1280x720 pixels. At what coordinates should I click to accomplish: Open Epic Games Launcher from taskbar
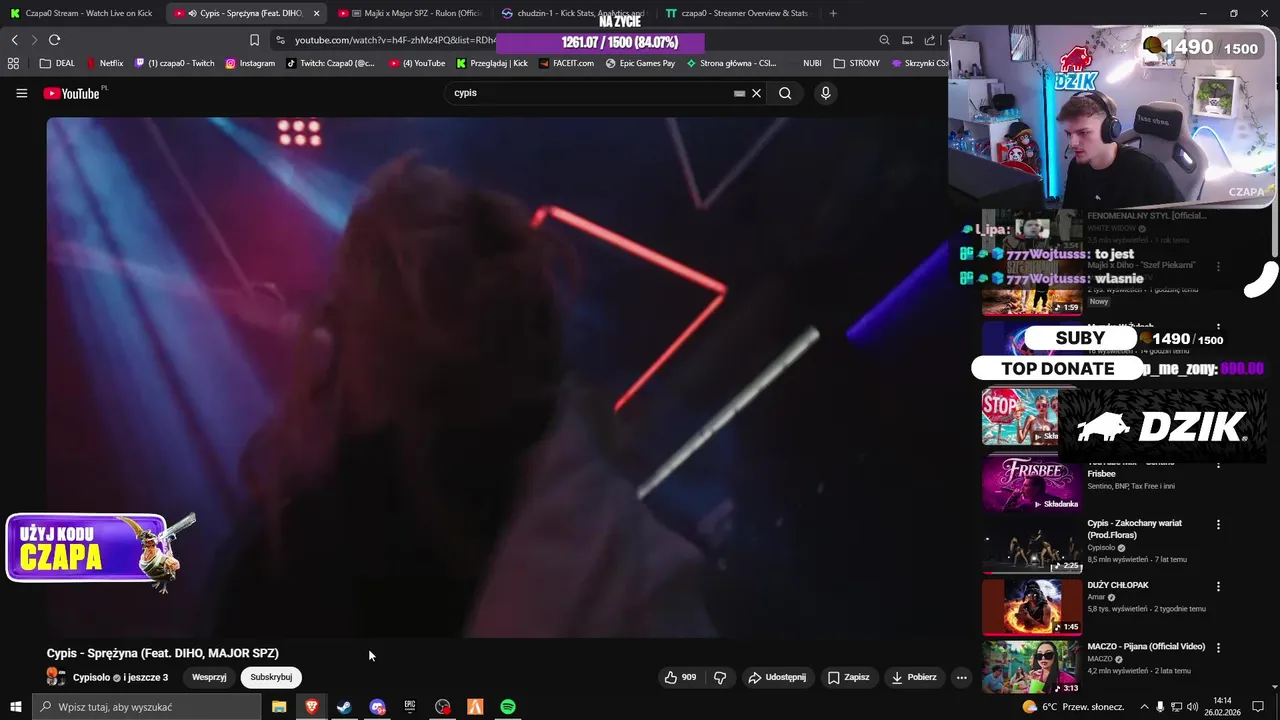410,707
